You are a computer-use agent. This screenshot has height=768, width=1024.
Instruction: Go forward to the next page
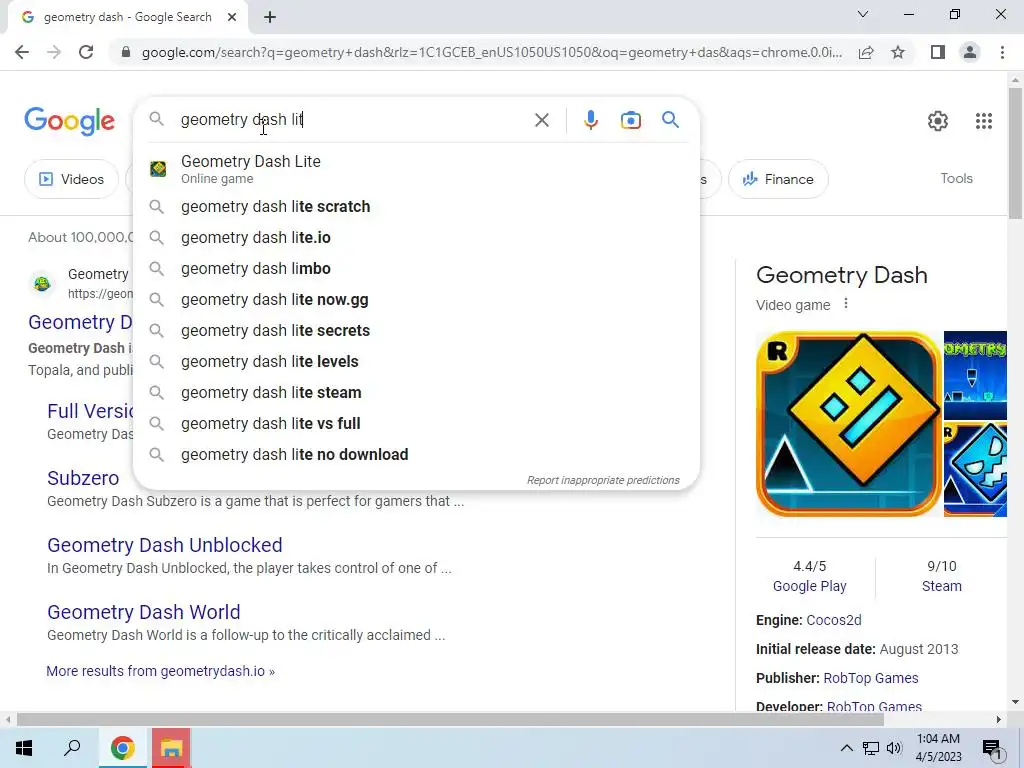click(x=54, y=52)
